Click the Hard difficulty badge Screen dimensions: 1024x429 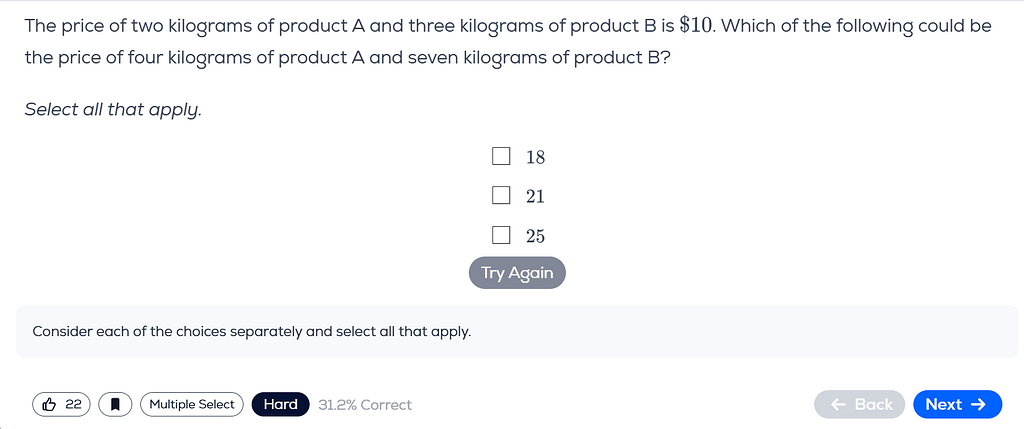click(x=280, y=404)
